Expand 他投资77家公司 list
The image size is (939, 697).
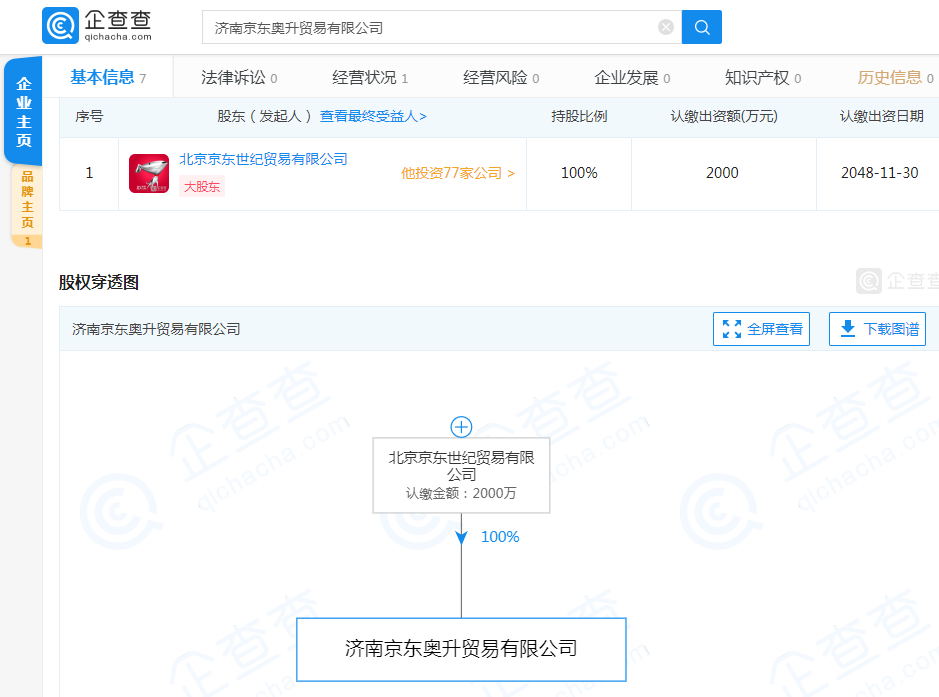coord(457,173)
